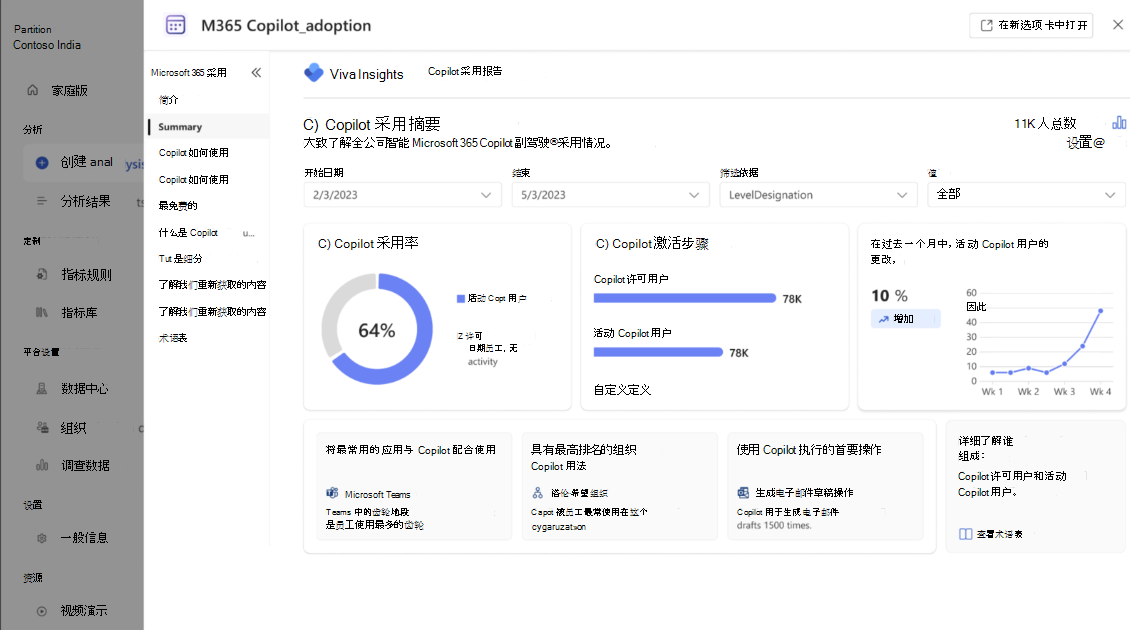Click the 数据中心 icon in sidebar
The width and height of the screenshot is (1130, 630).
tap(42, 389)
